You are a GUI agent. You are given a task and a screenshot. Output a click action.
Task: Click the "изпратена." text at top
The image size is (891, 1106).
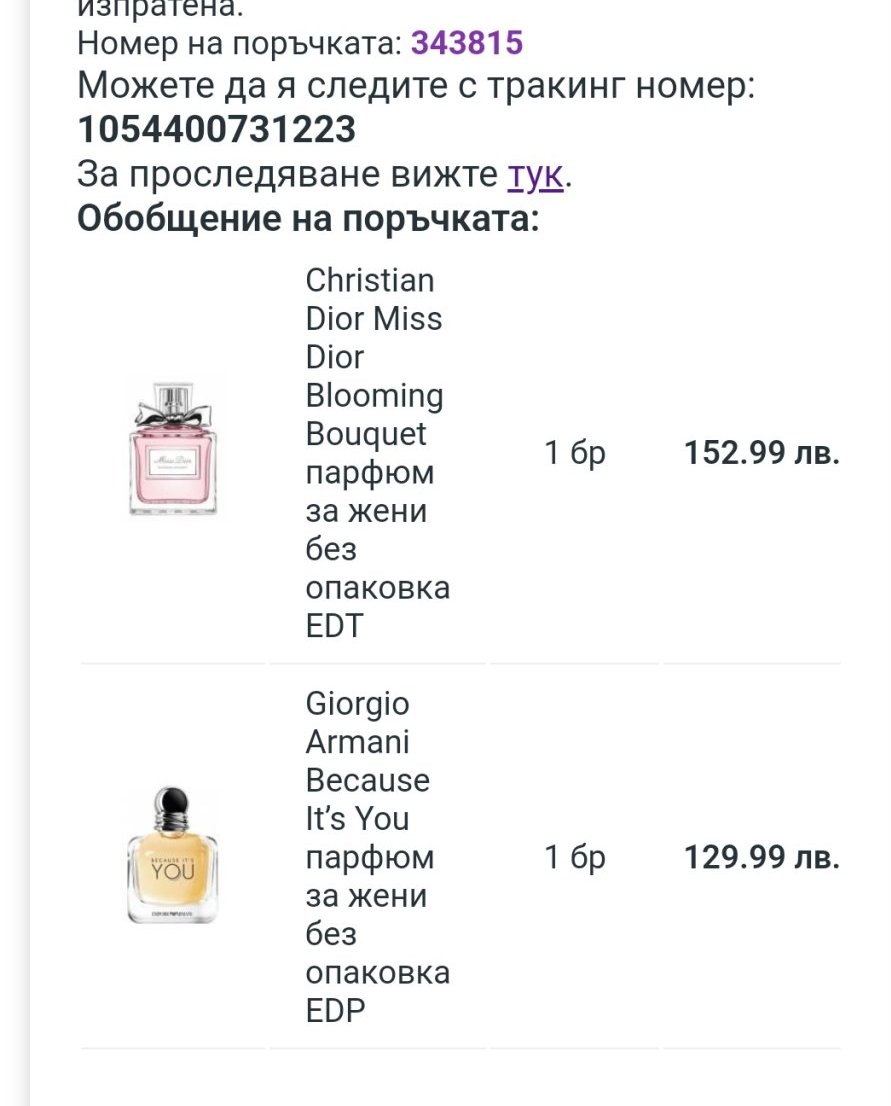point(160,8)
